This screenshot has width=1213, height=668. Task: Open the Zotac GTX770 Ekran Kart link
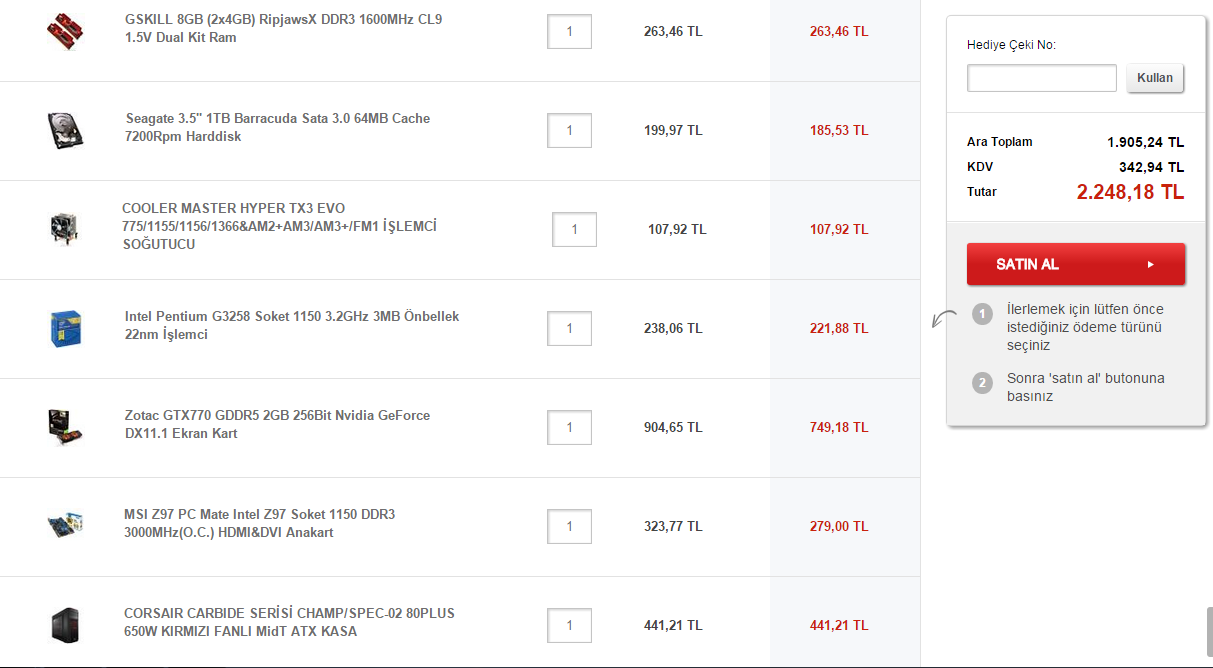pos(277,424)
